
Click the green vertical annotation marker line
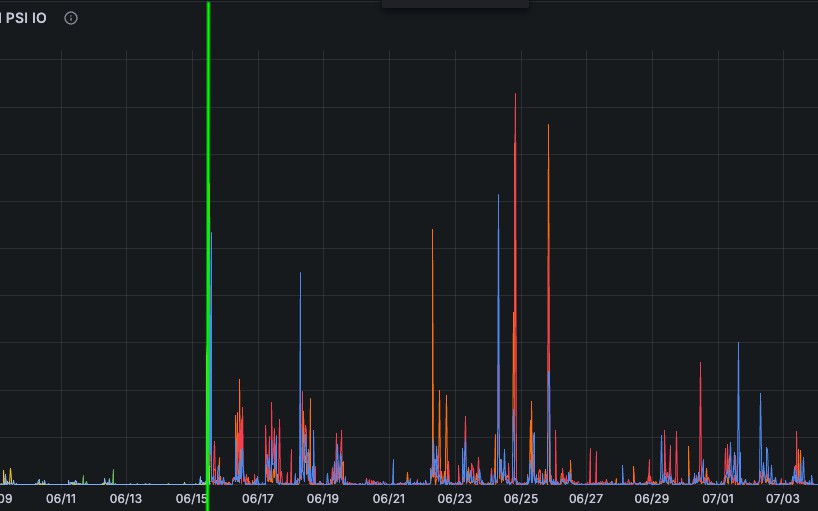(x=209, y=256)
